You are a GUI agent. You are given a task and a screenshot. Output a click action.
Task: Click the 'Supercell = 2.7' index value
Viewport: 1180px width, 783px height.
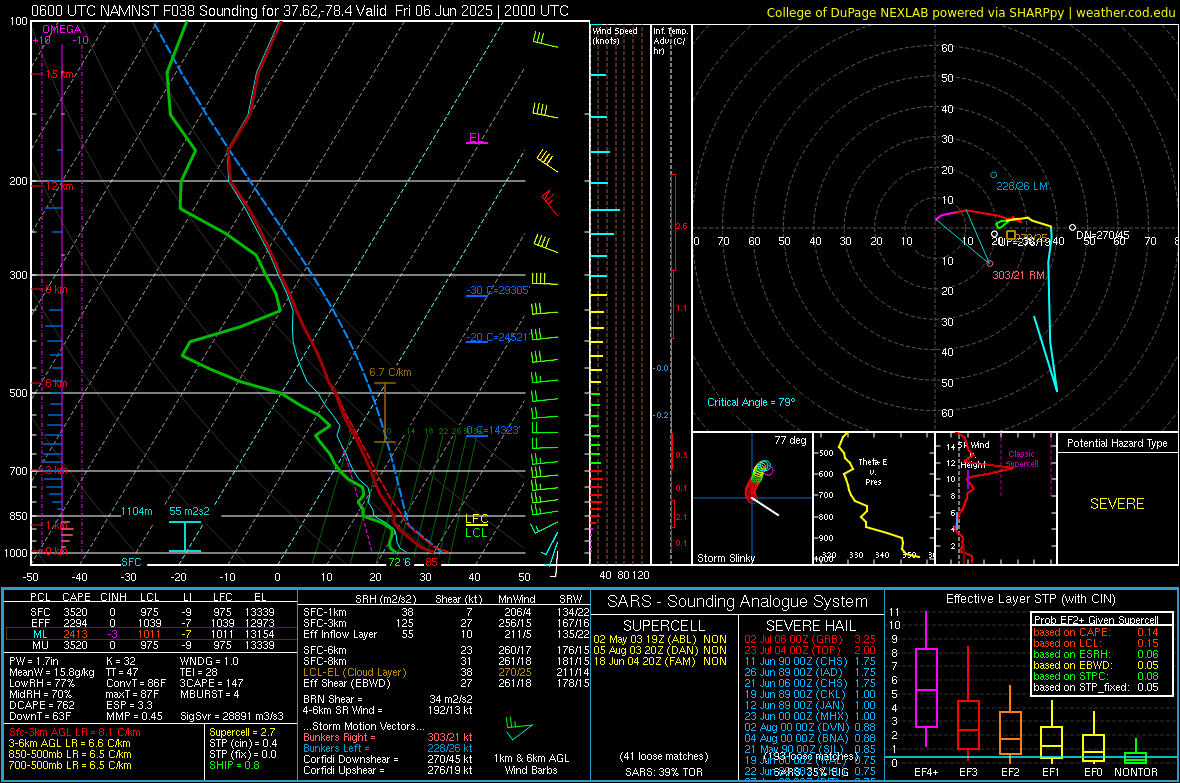(x=242, y=732)
